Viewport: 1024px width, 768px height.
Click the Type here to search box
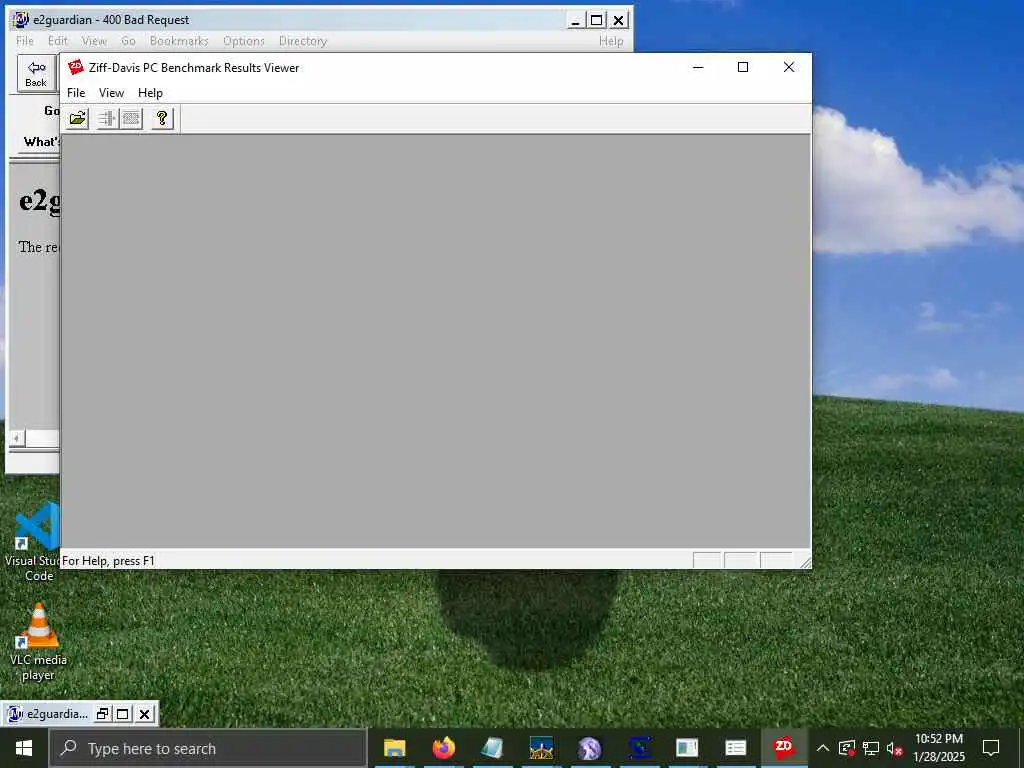click(x=208, y=748)
